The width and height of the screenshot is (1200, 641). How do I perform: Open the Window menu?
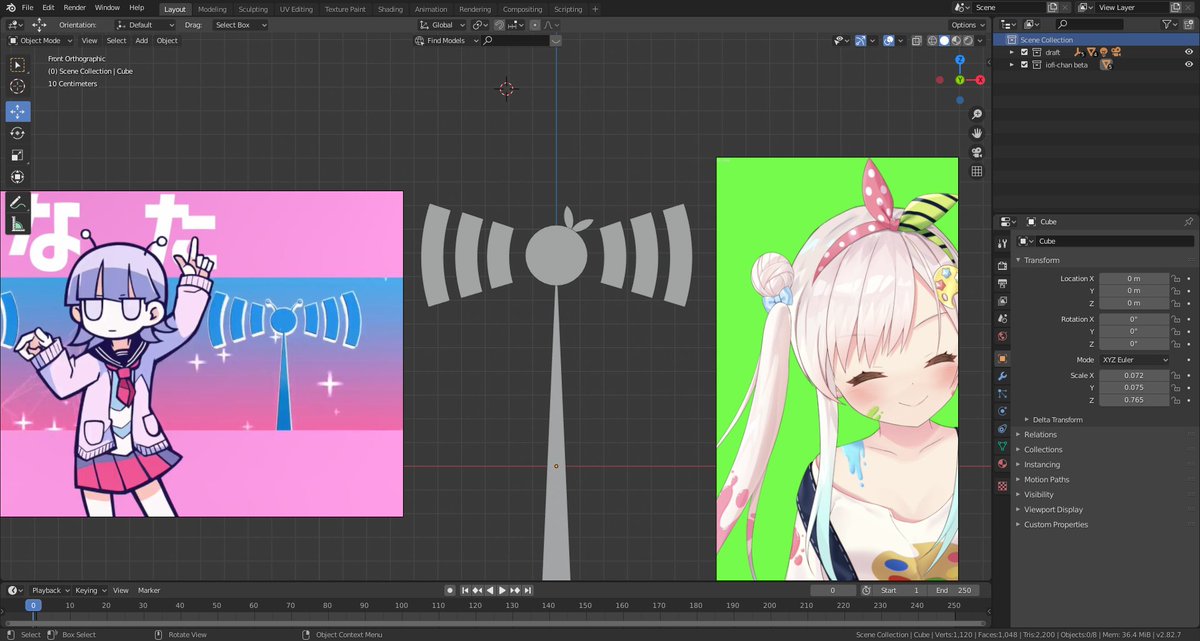pyautogui.click(x=107, y=7)
